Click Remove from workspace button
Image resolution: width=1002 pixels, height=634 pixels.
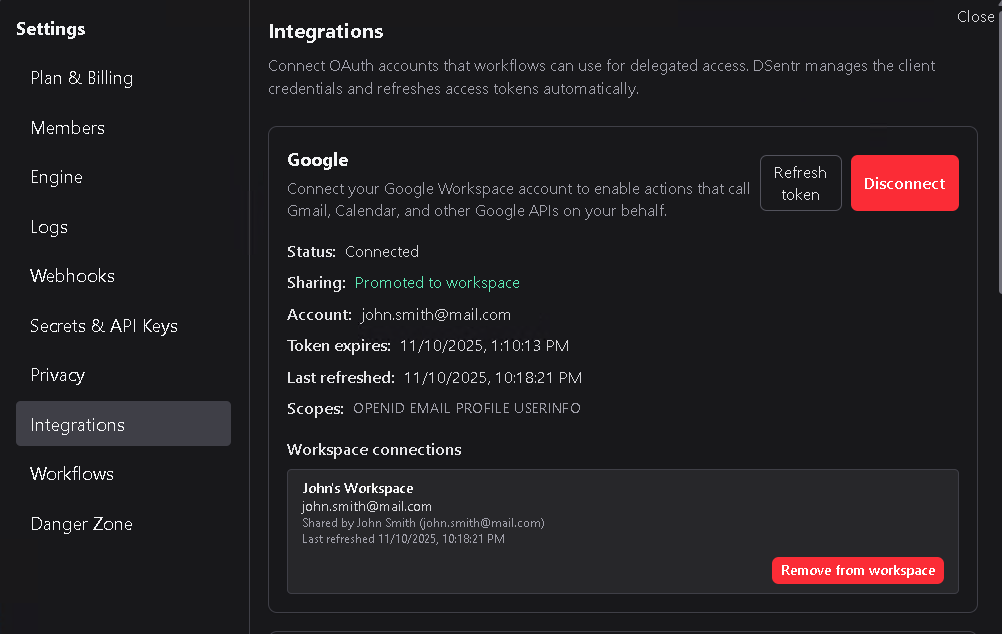coord(858,571)
